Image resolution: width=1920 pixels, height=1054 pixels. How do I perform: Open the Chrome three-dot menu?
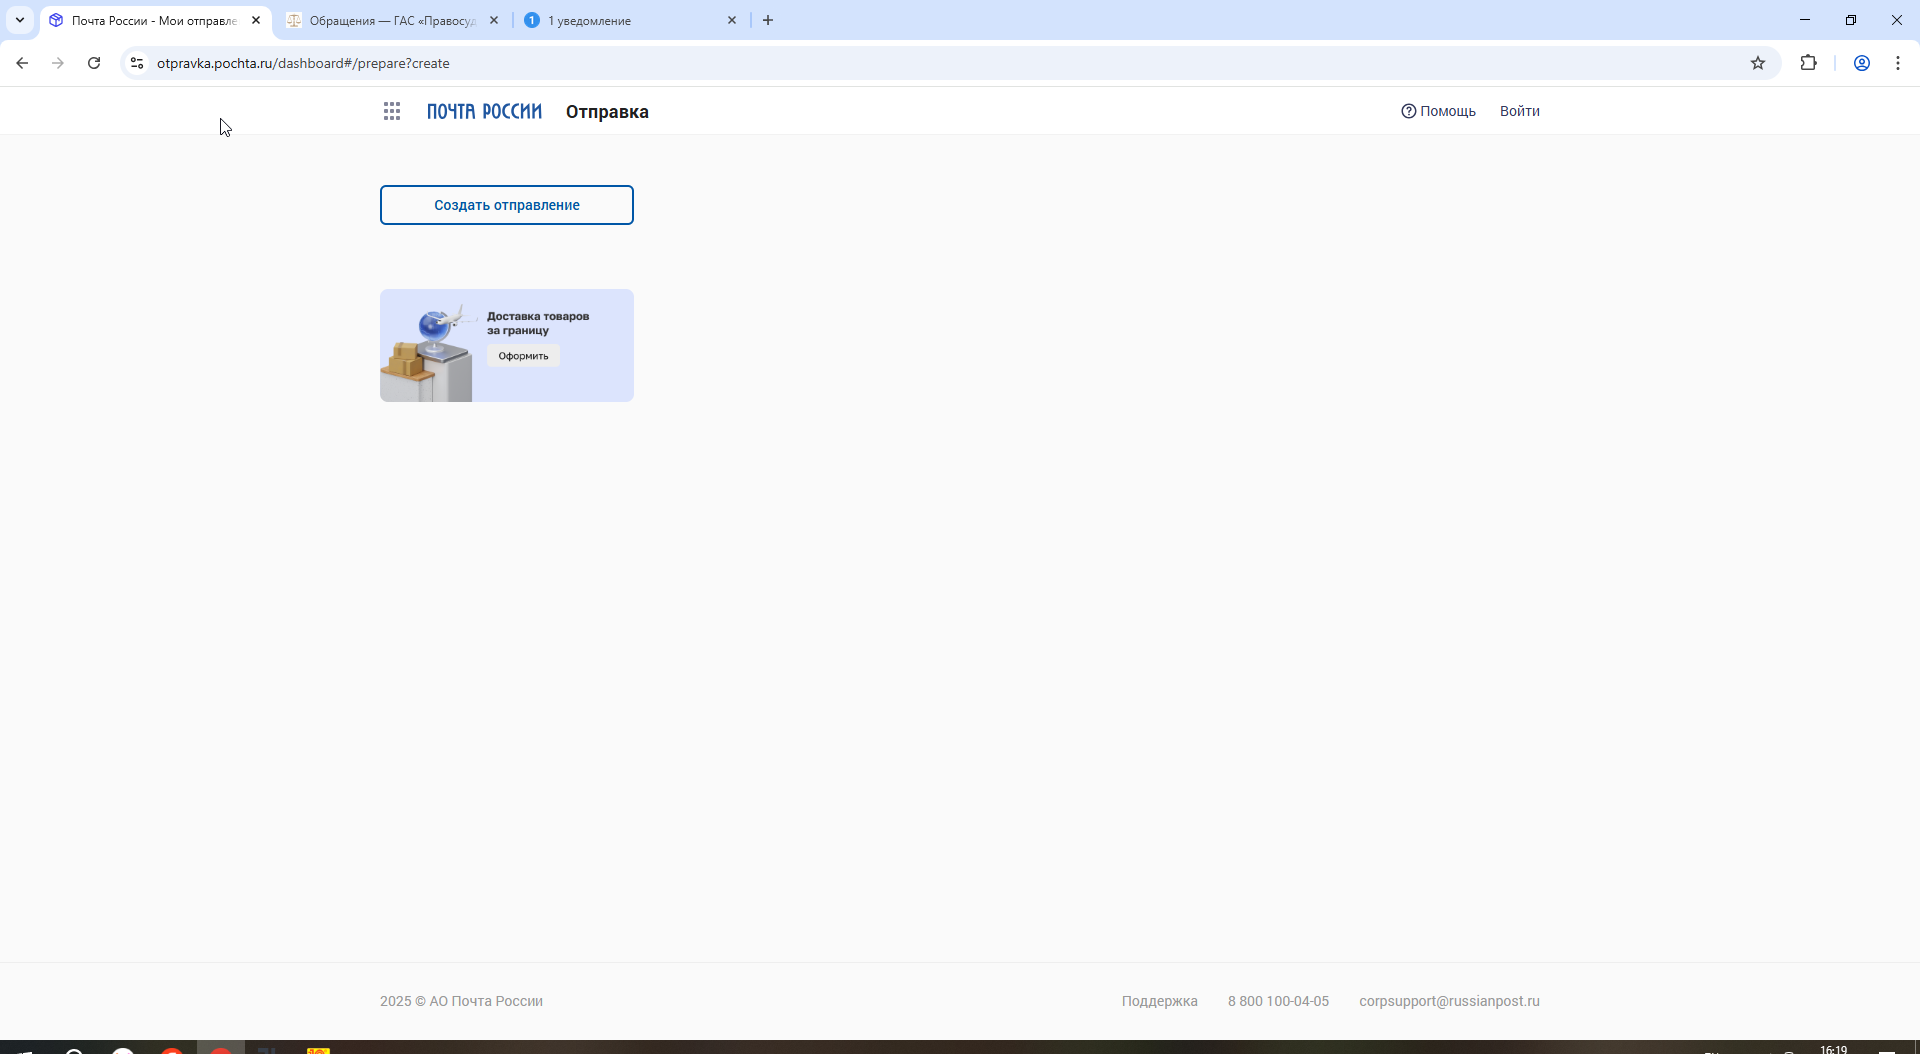(x=1898, y=63)
